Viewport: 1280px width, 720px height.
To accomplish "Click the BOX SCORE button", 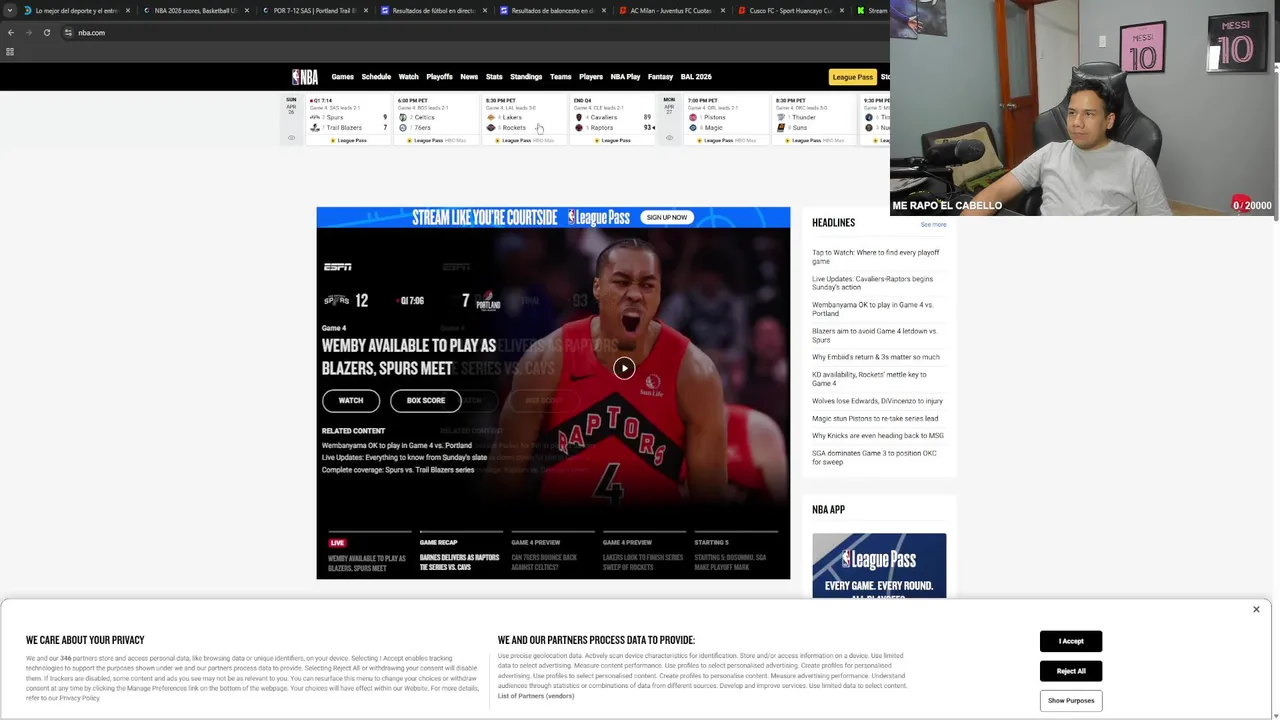I will (425, 400).
